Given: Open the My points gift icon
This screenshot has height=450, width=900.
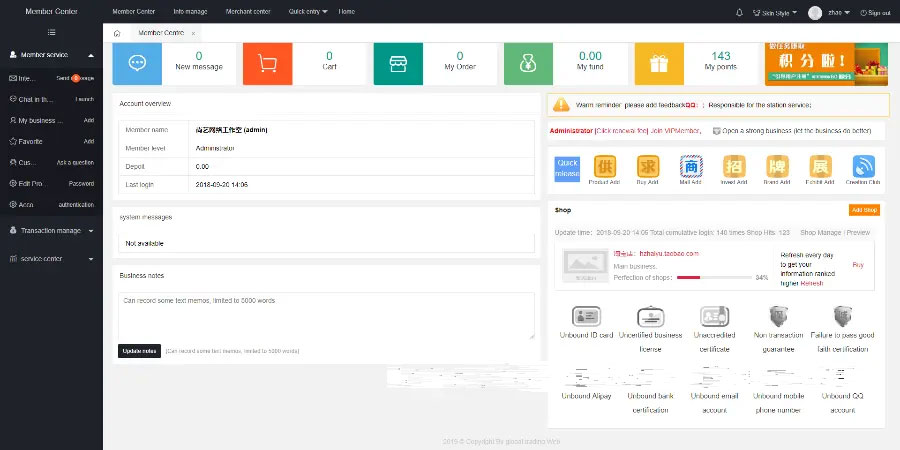Looking at the screenshot, I should point(658,63).
